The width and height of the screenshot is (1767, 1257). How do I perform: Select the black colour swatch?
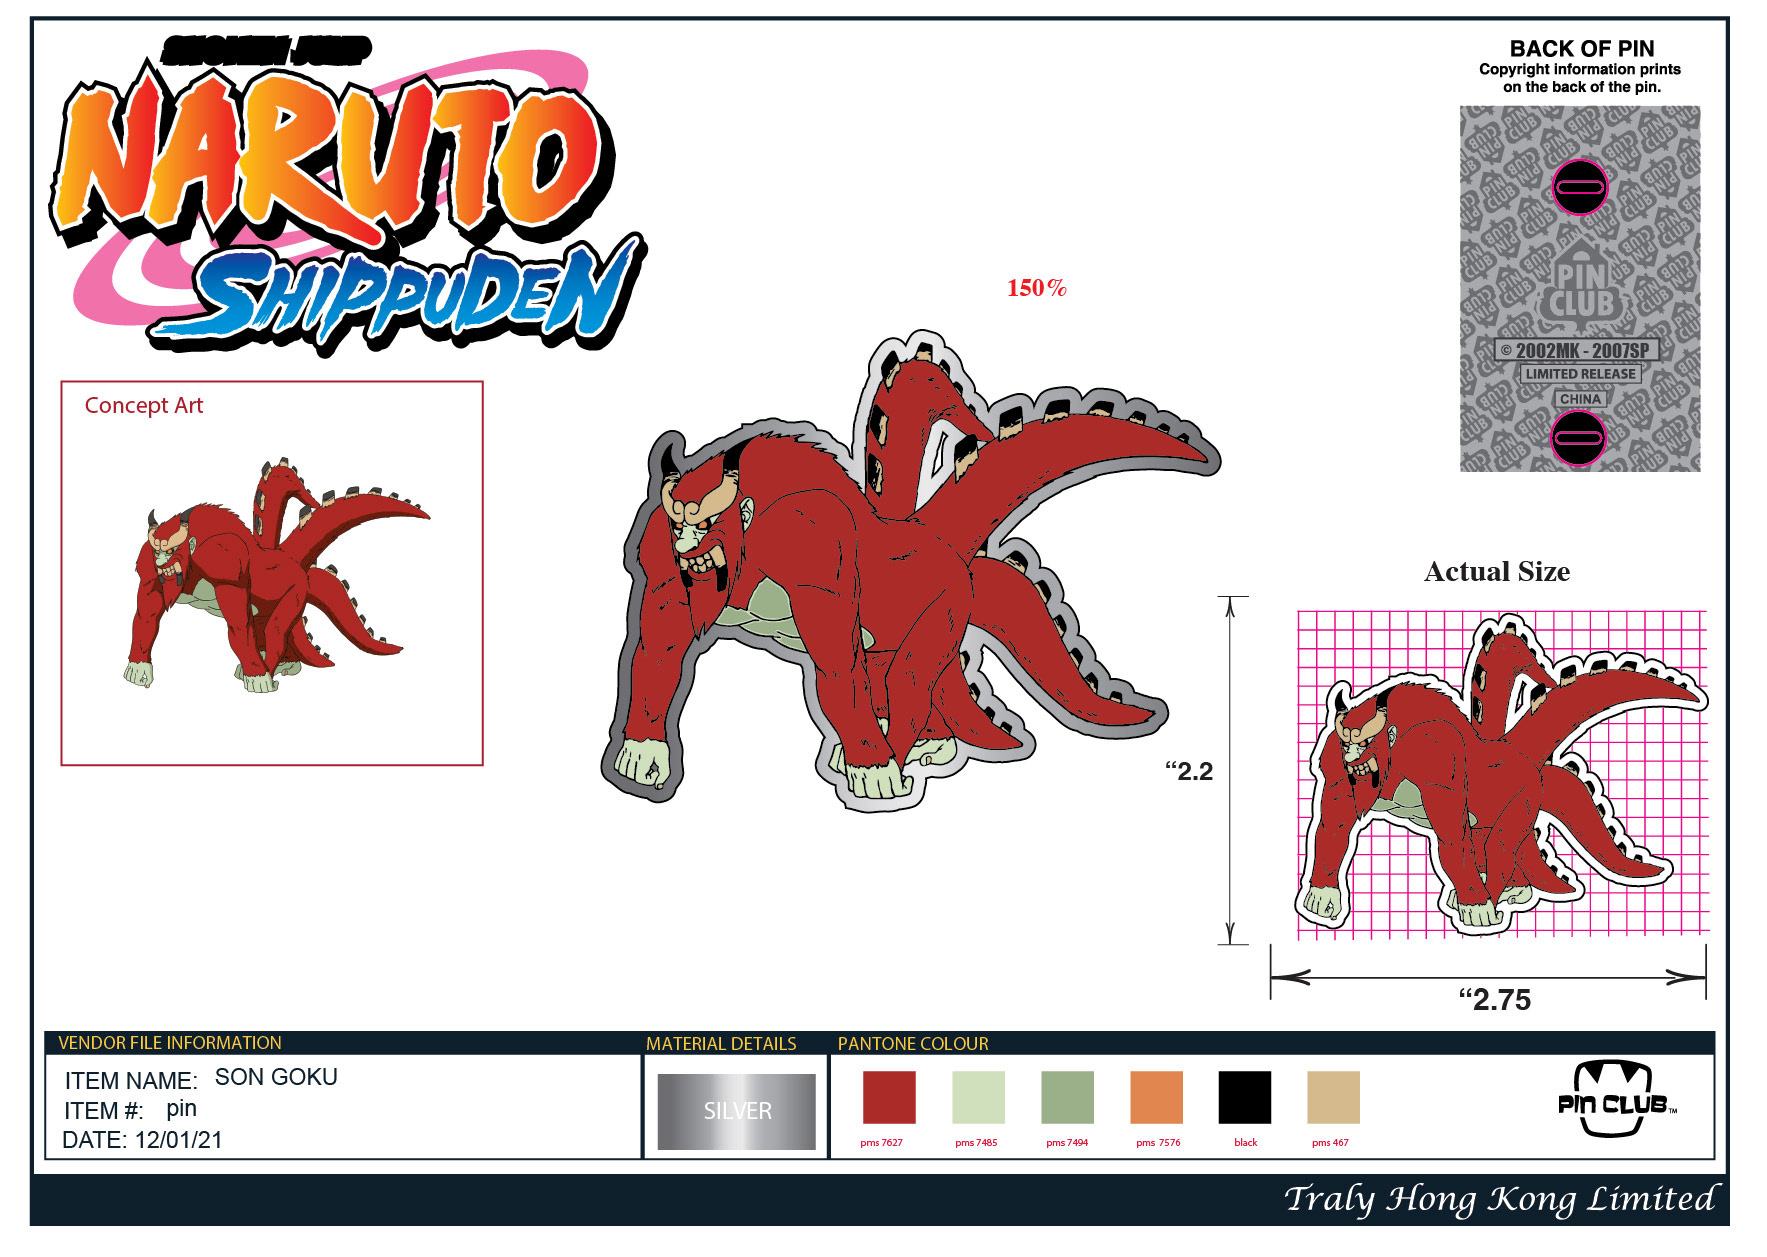[1245, 1097]
